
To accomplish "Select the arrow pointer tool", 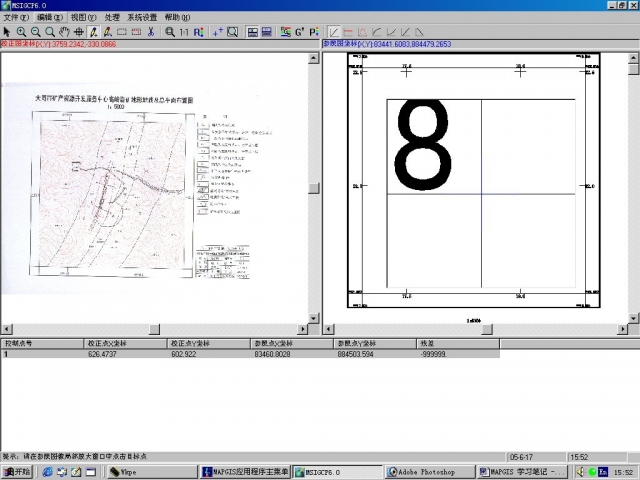I will tap(7, 32).
